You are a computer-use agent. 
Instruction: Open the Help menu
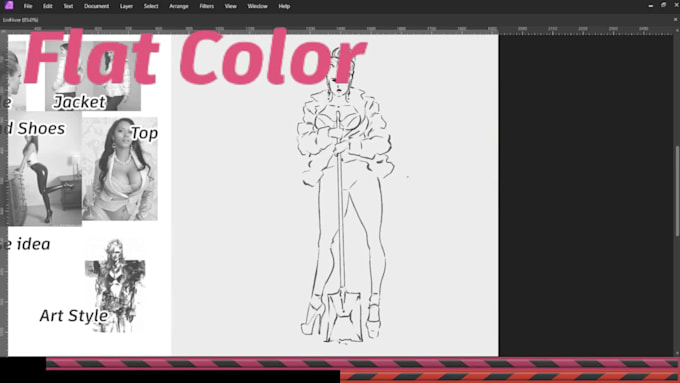[x=284, y=6]
